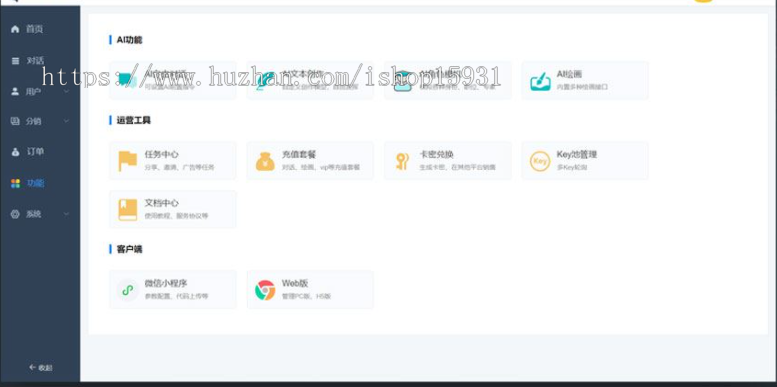Click the 系统 gear icon in sidebar

pos(15,214)
